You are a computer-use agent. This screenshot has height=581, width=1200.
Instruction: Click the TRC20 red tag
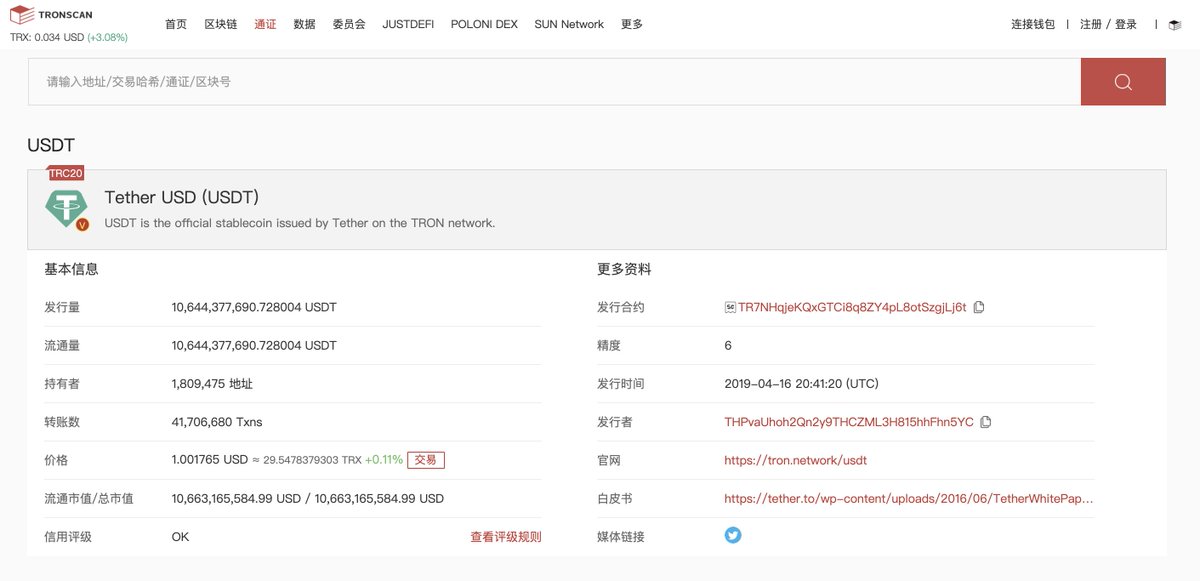tap(65, 173)
